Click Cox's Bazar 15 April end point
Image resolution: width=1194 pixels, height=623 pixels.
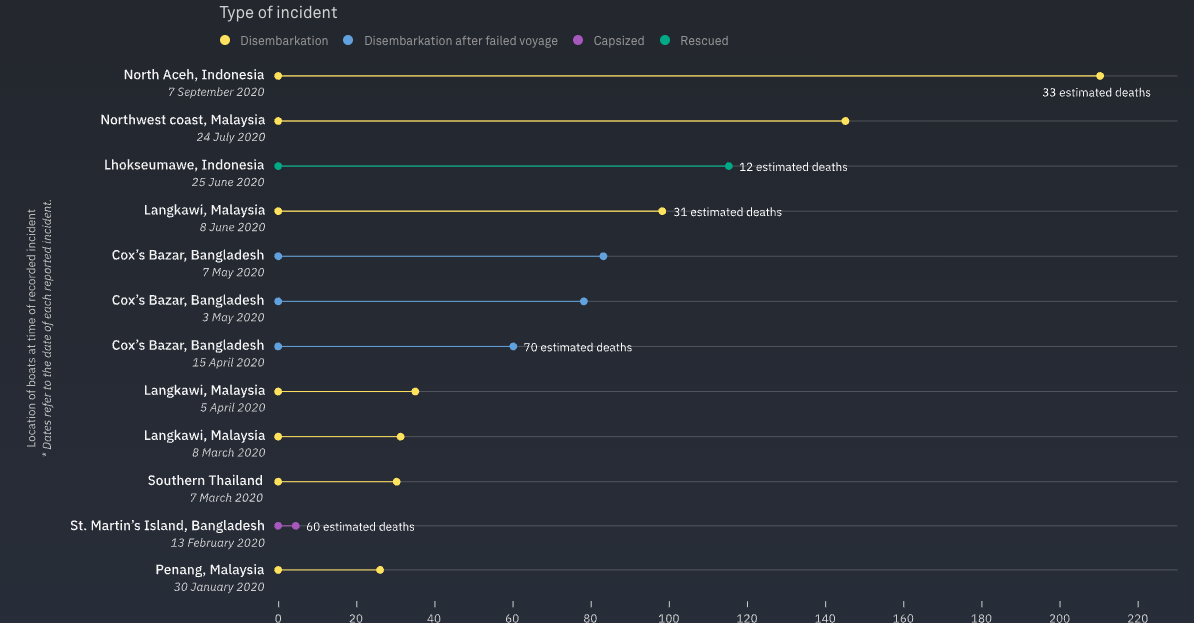513,346
